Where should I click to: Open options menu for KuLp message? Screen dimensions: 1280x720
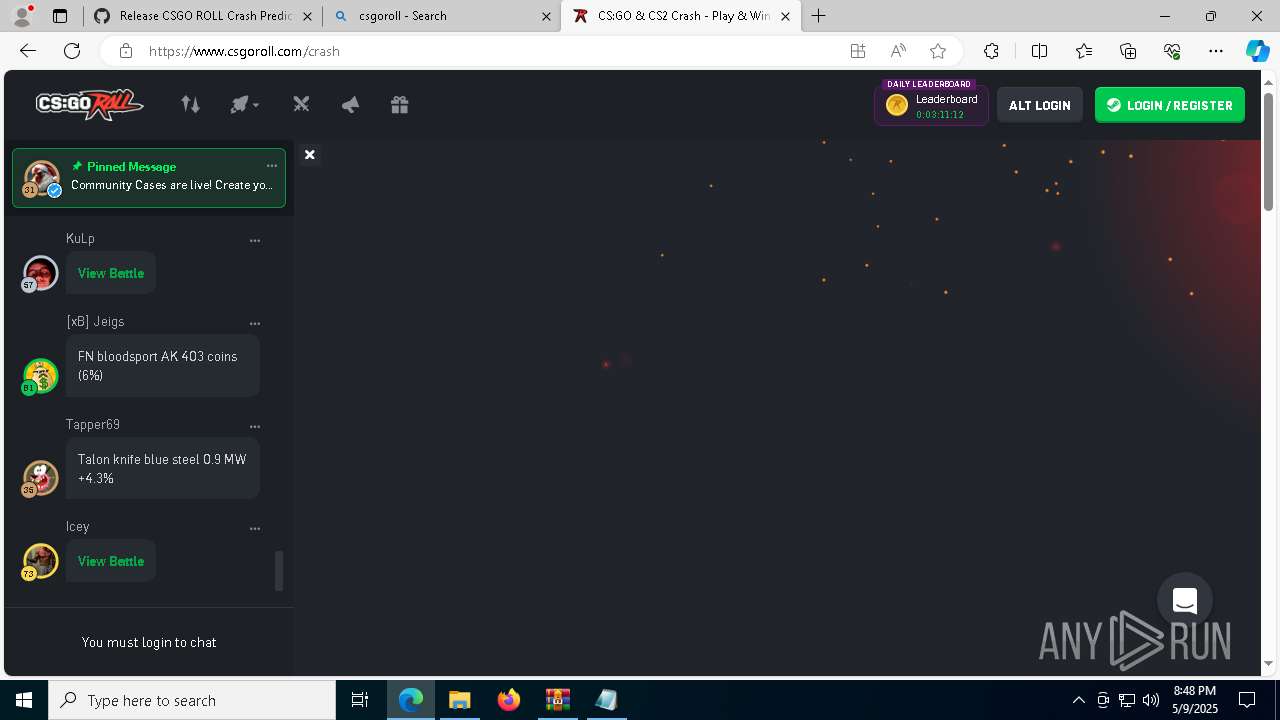[255, 240]
